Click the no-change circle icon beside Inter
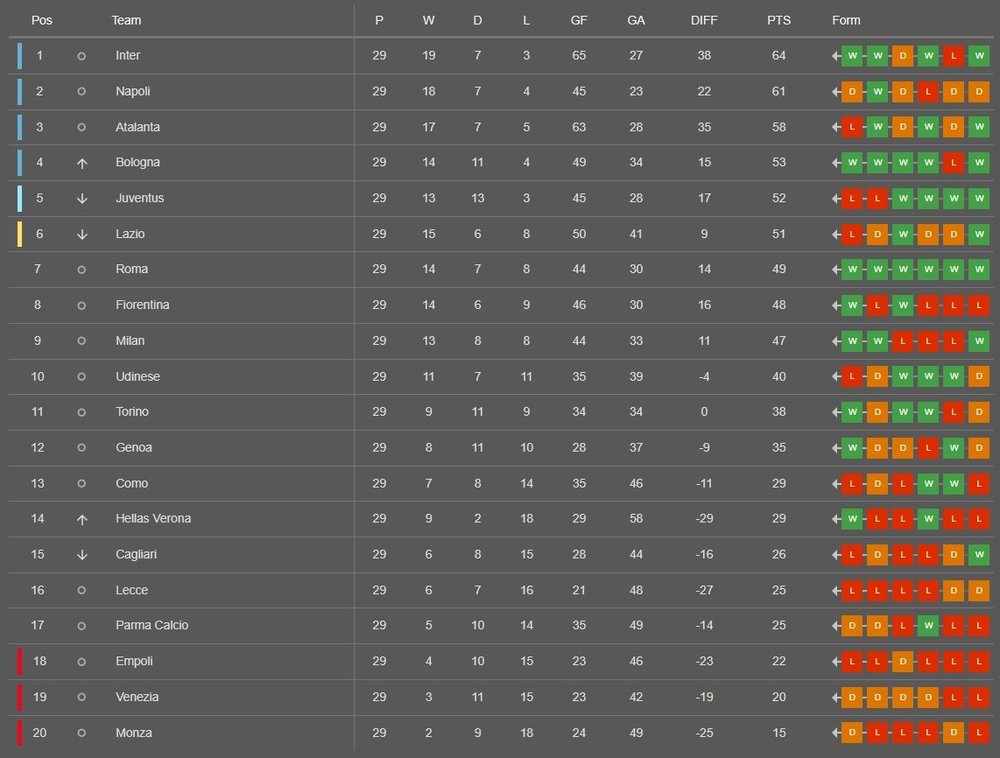 pos(82,56)
